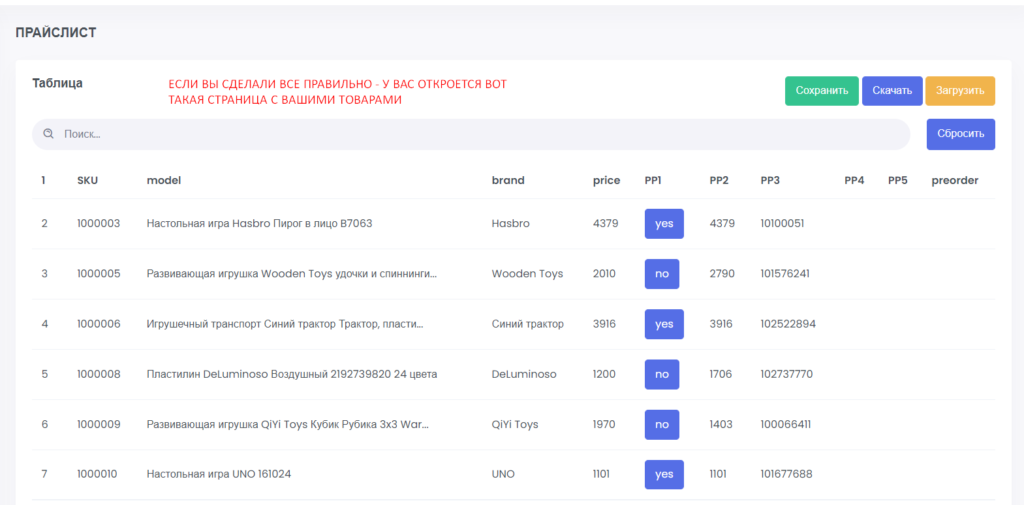This screenshot has height=505, width=1024.
Task: Click the brand column header
Action: tap(508, 181)
